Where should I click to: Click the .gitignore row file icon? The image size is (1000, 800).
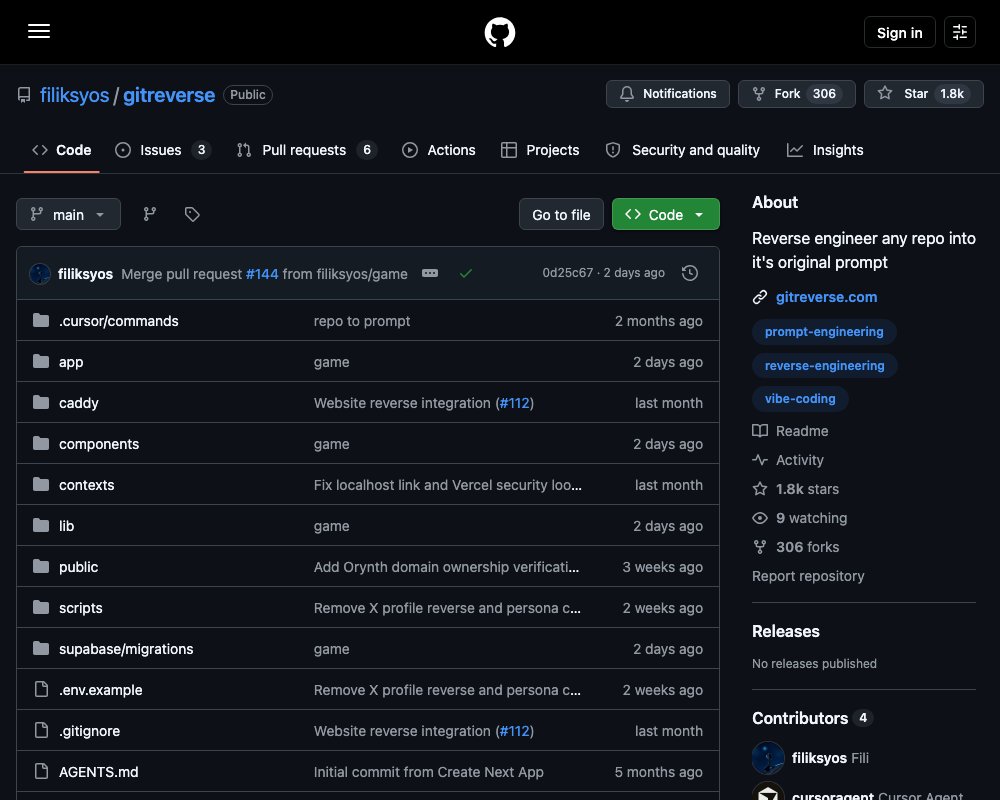[x=41, y=730]
